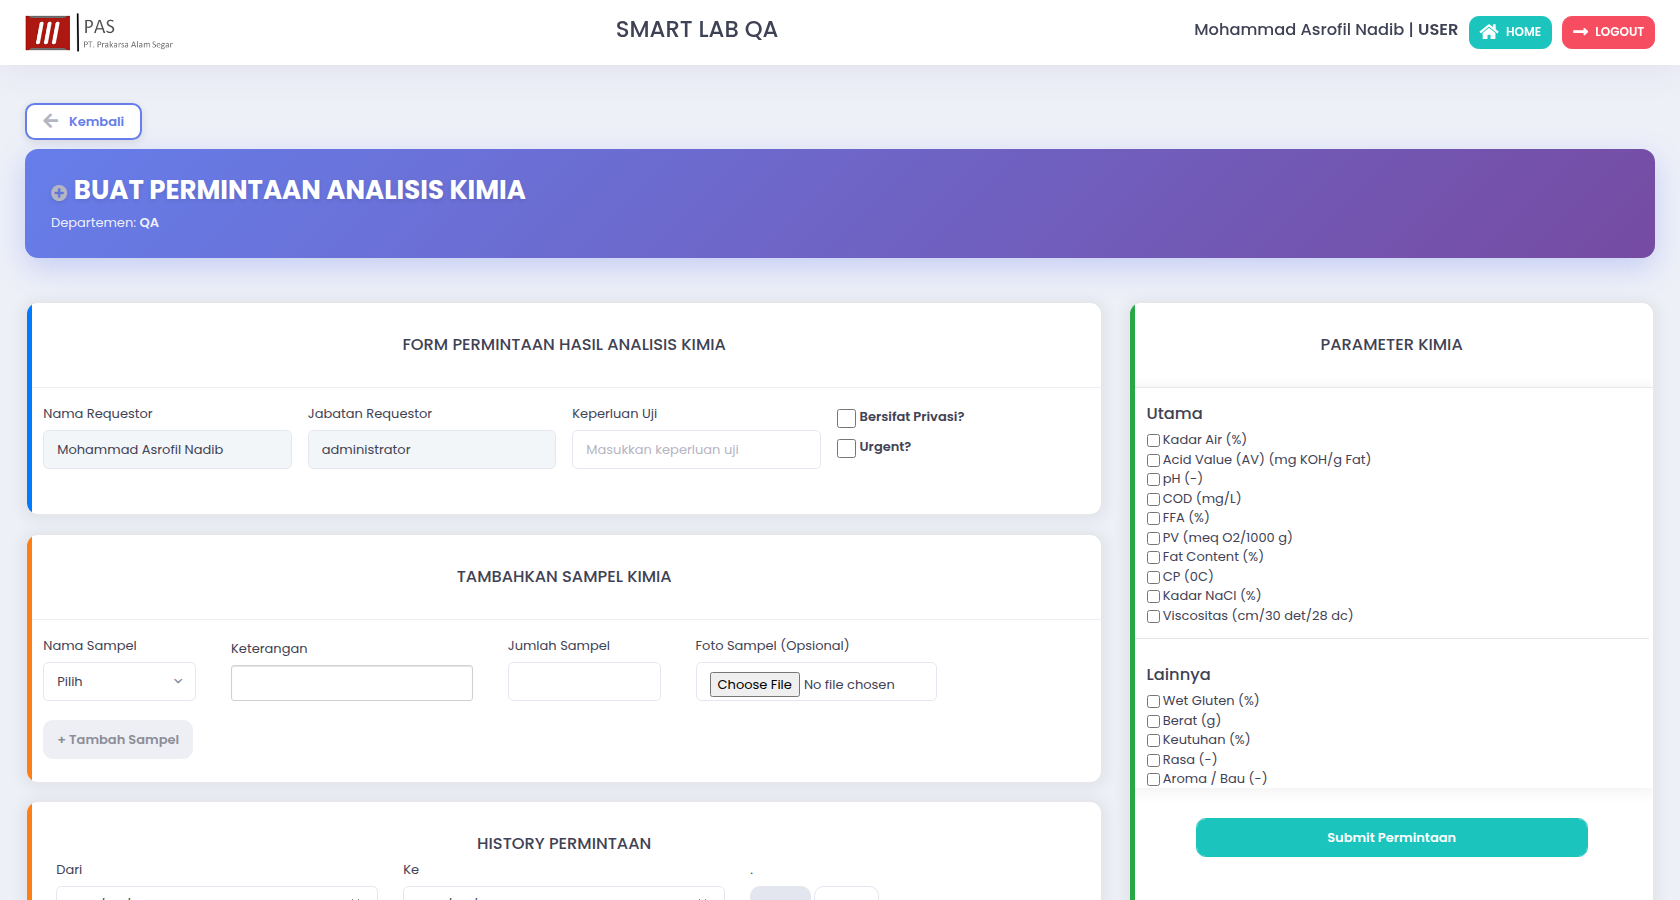Click the PAS company logo
Image resolution: width=1680 pixels, height=900 pixels.
tap(99, 33)
